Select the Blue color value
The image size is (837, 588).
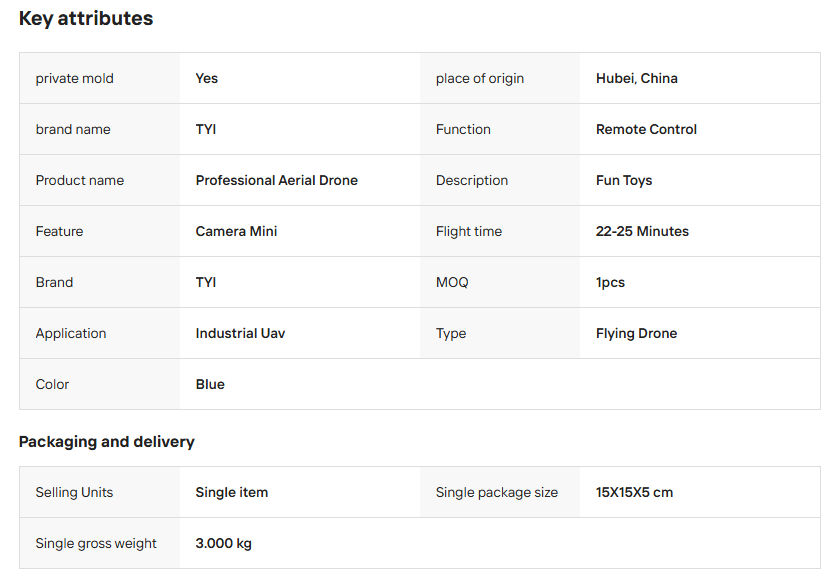[210, 385]
